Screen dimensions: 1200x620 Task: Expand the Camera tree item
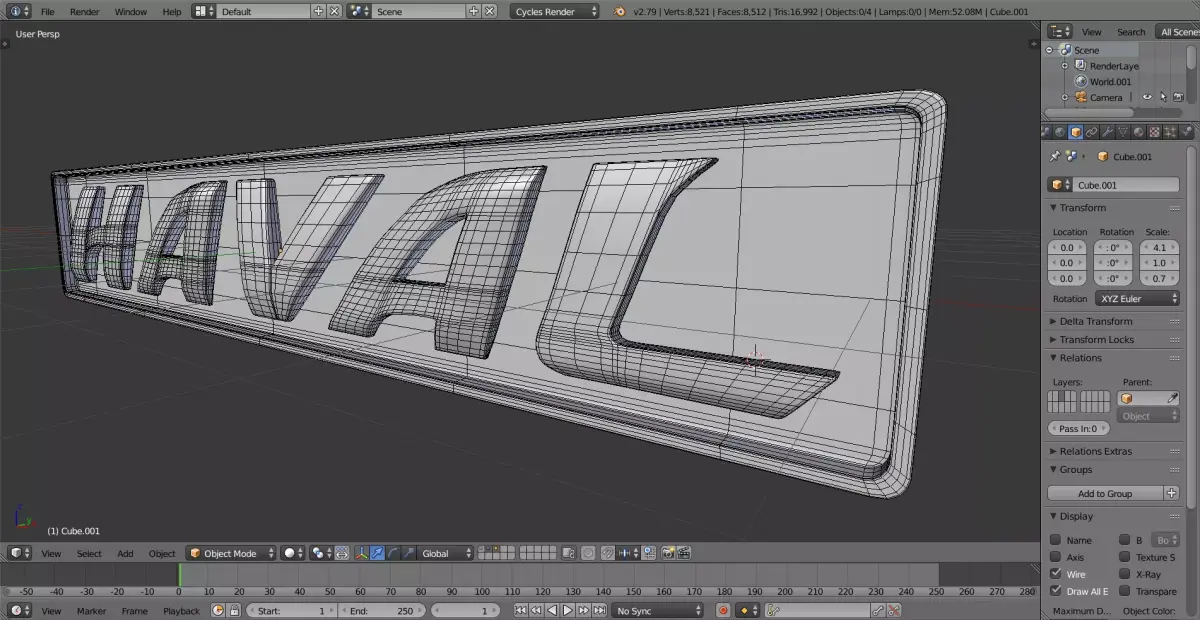tap(1065, 98)
